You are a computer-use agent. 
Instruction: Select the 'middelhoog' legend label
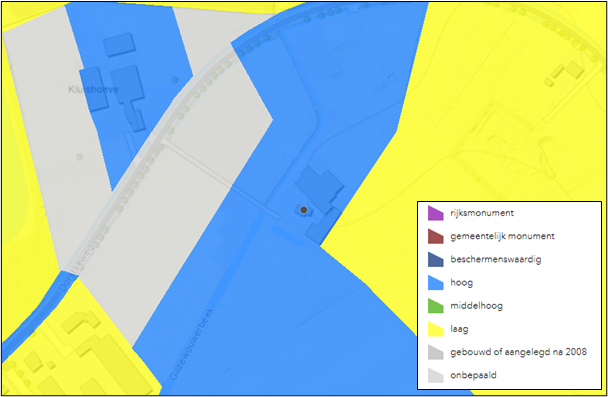pos(477,306)
